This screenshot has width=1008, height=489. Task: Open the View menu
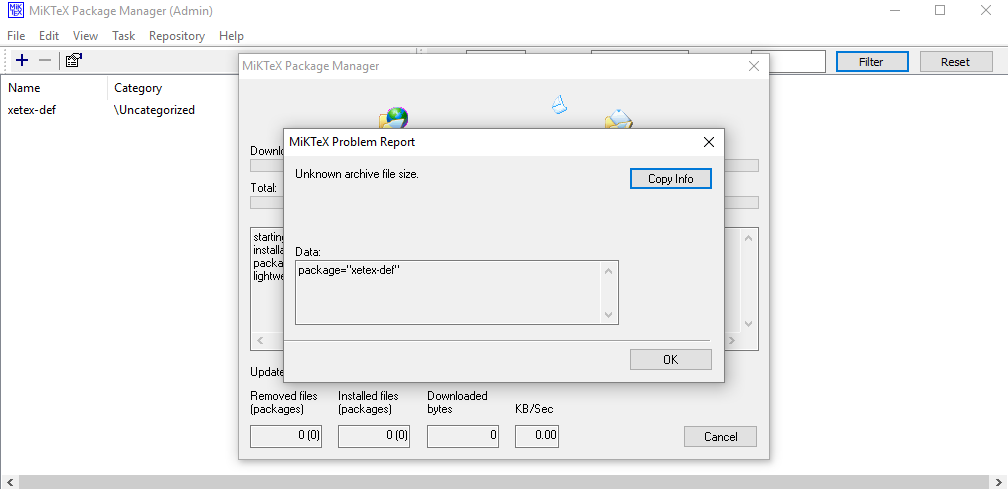click(86, 36)
